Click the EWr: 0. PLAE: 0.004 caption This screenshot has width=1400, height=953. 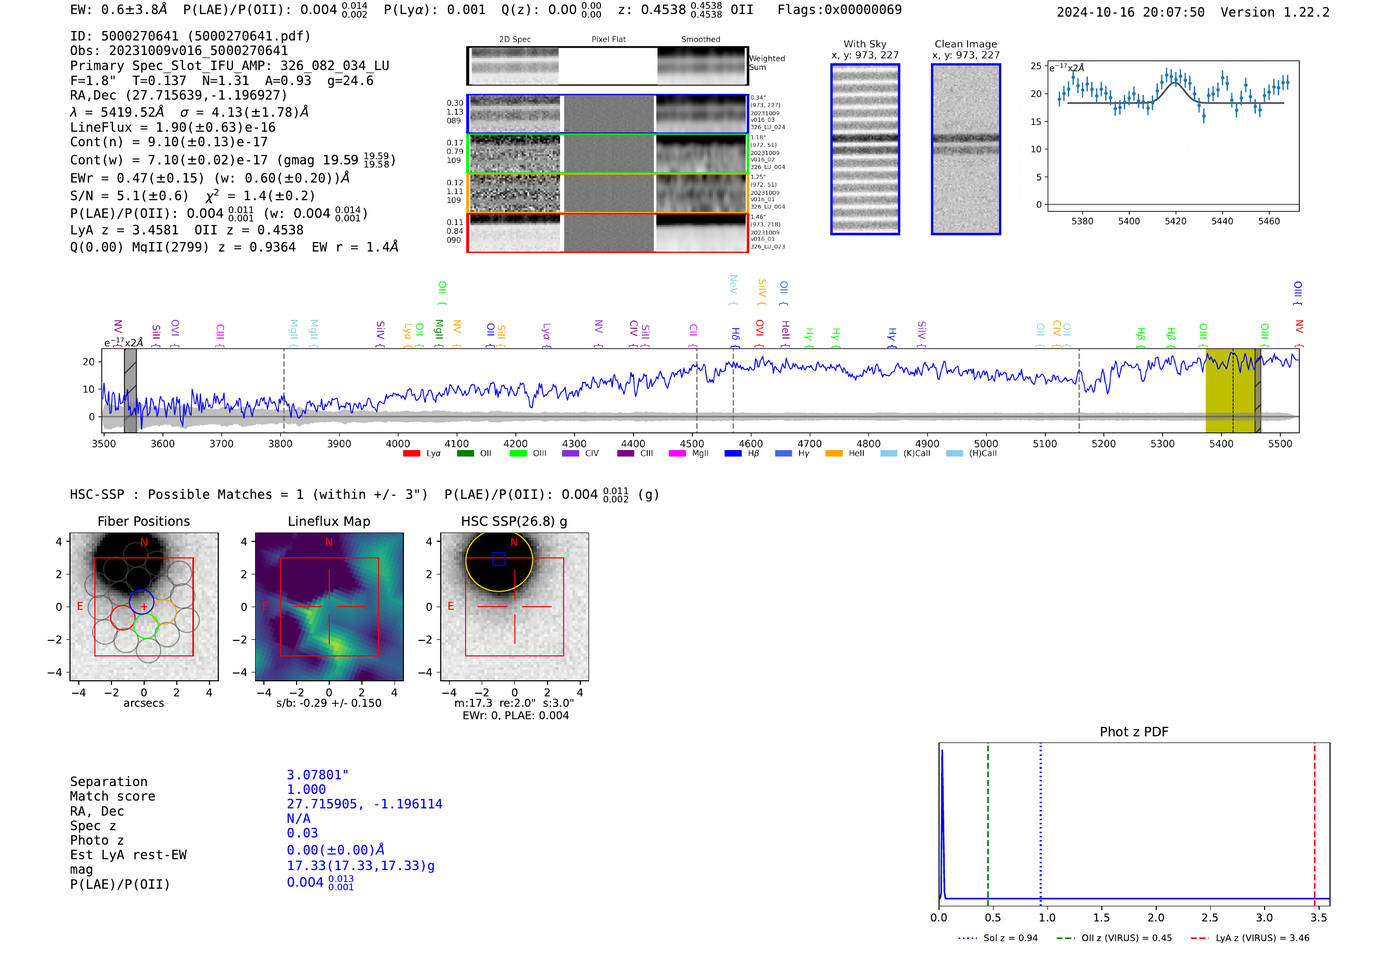click(x=515, y=716)
